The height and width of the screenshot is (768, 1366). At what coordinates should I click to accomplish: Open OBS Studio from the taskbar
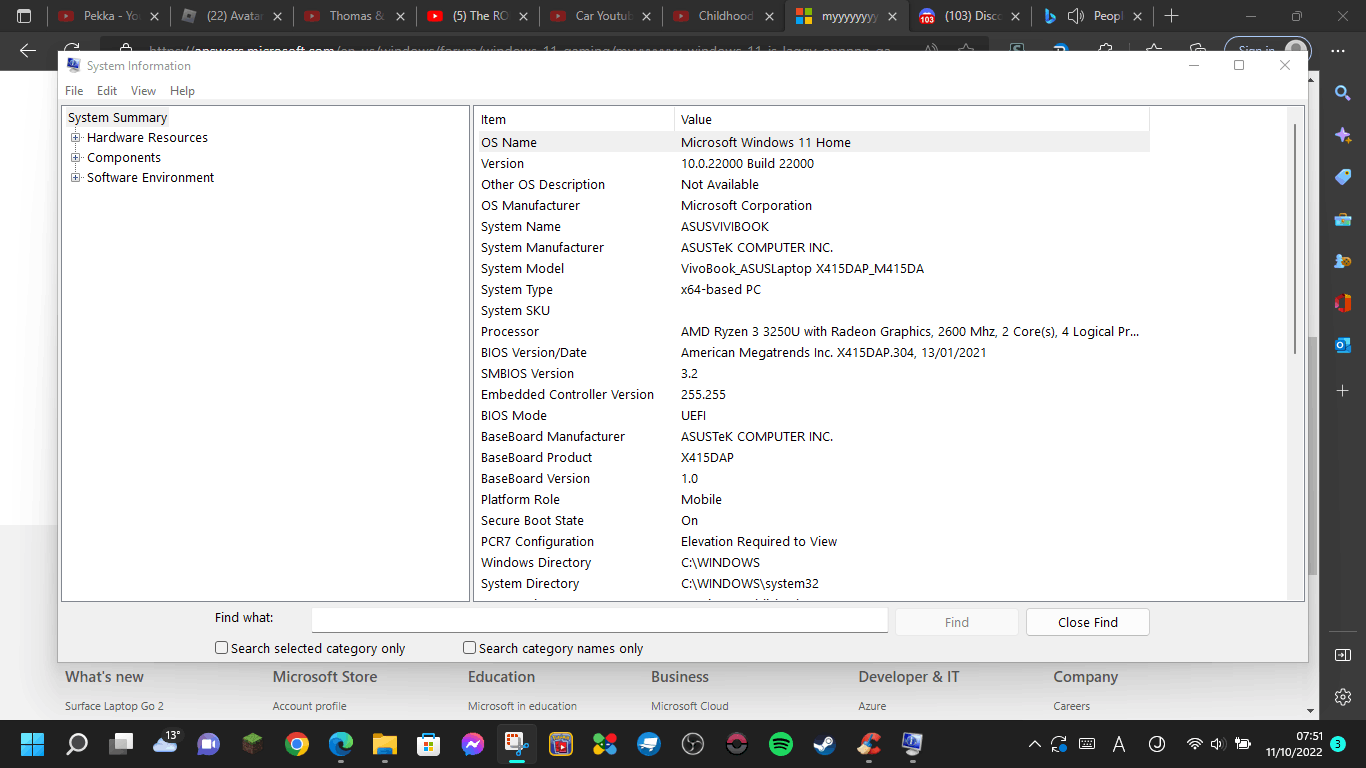click(x=693, y=744)
